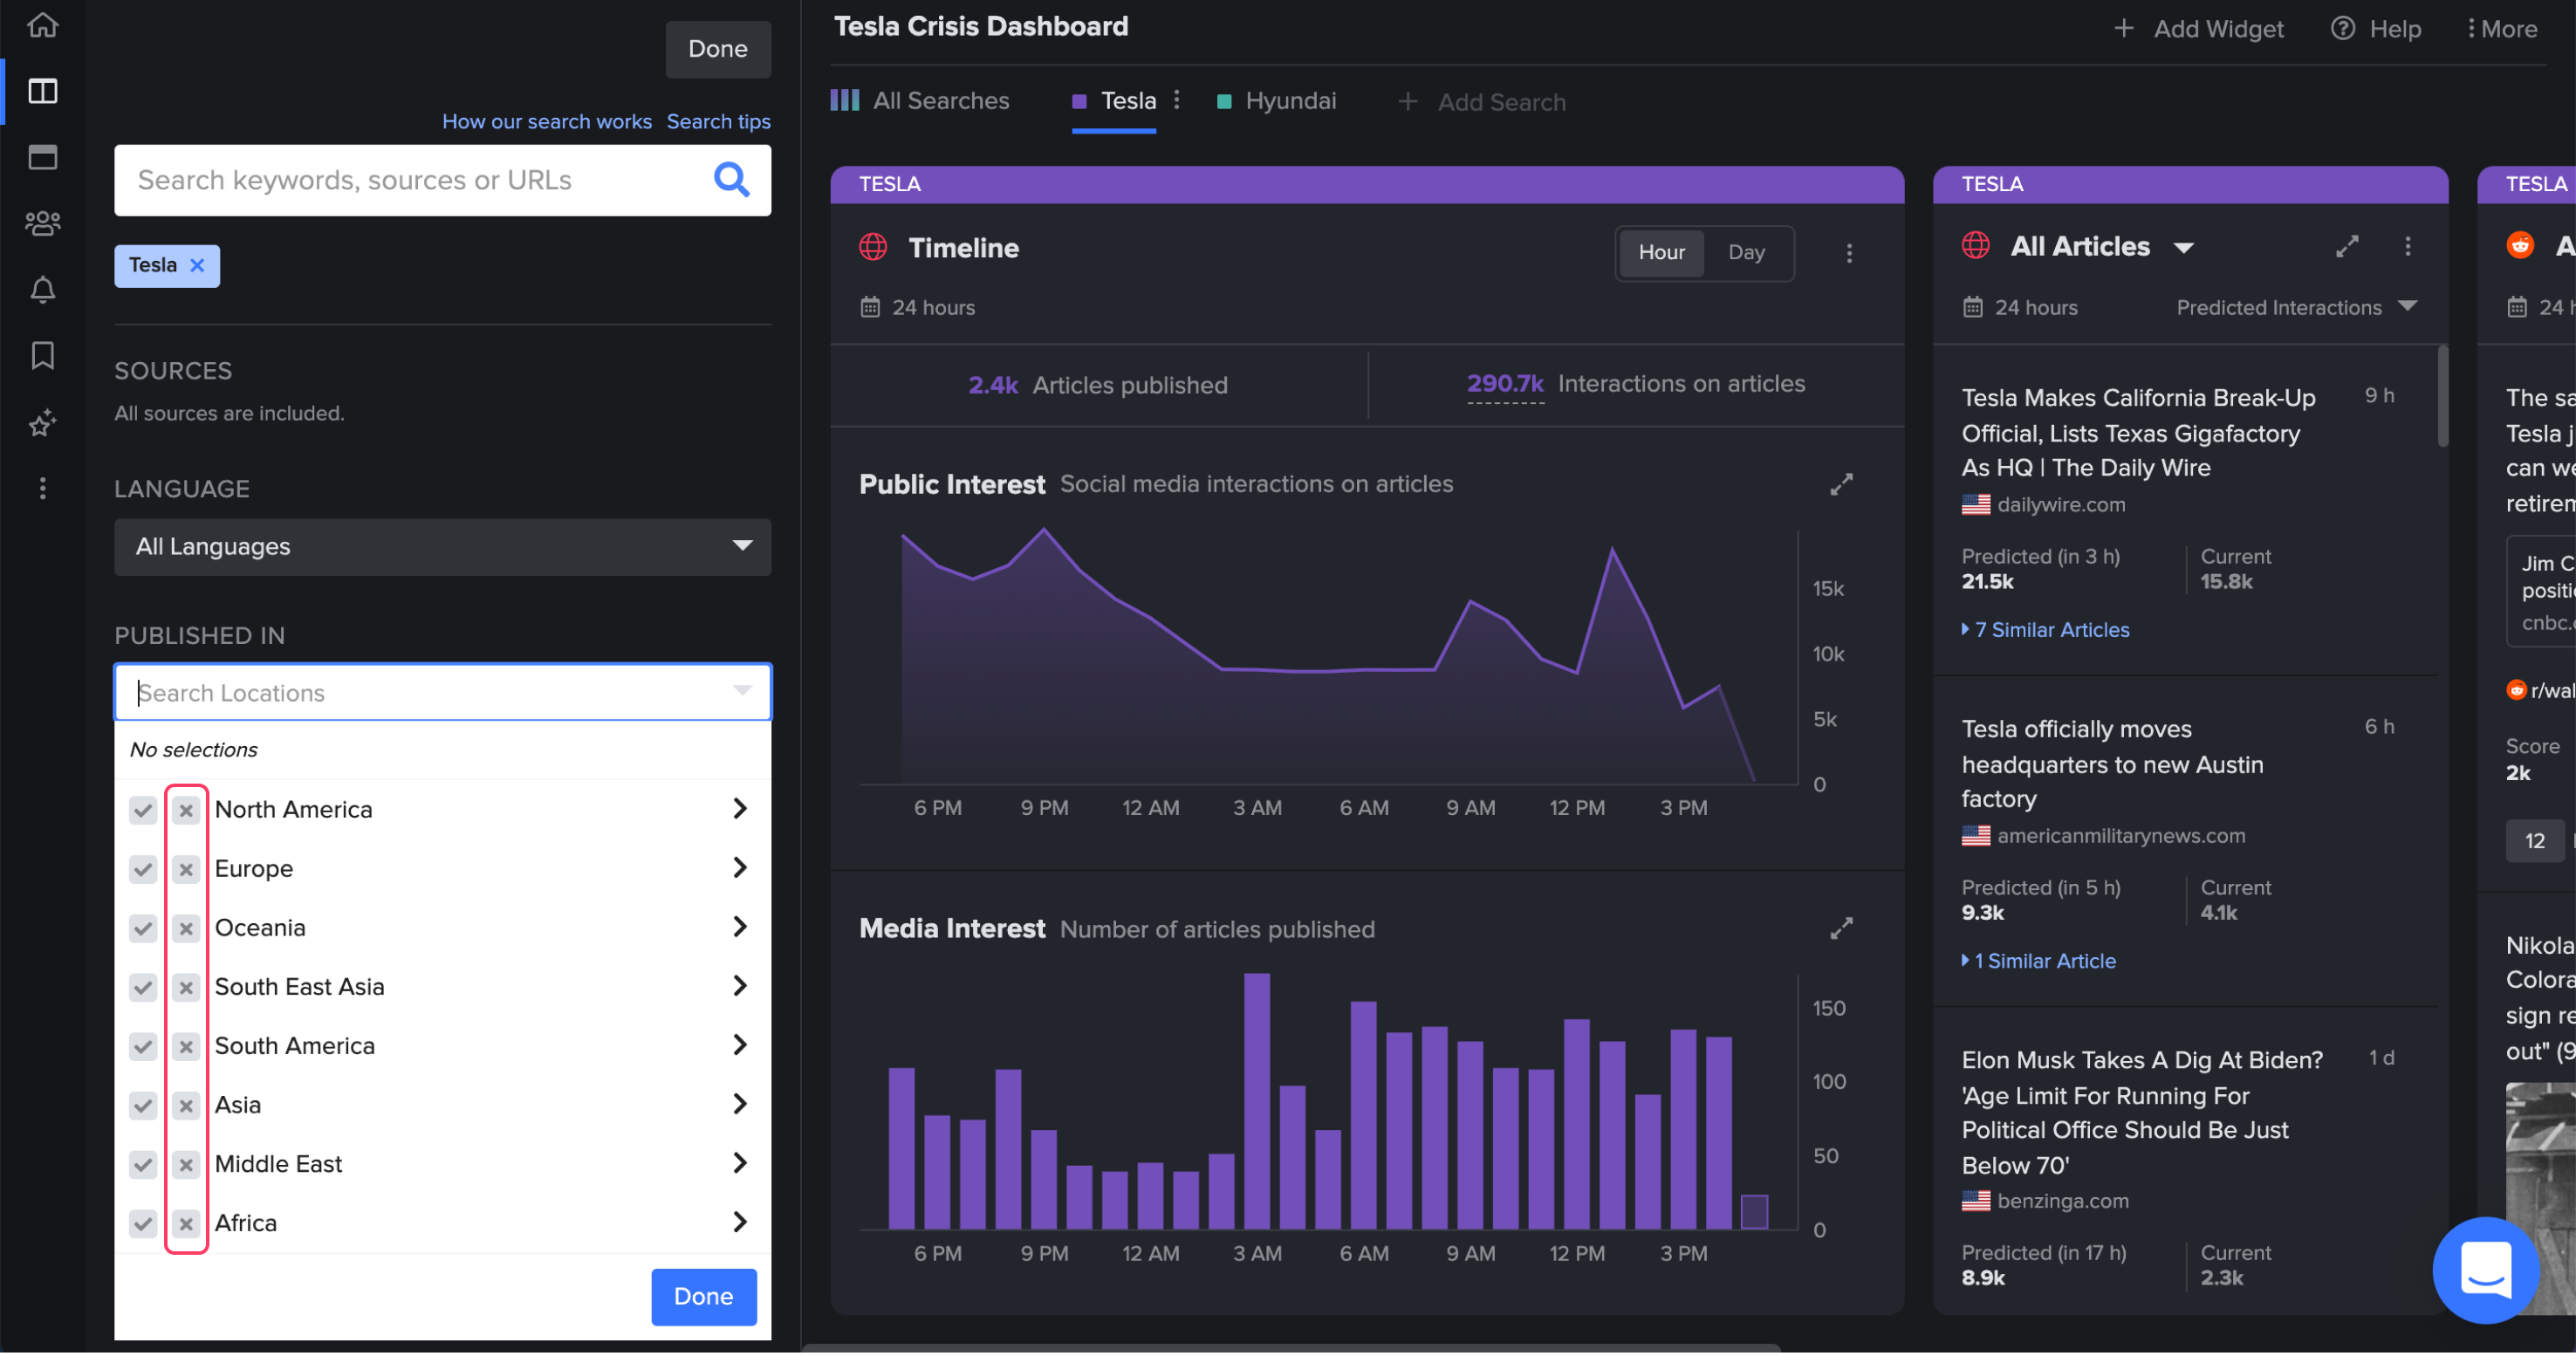Open the Home icon in sidebar
The height and width of the screenshot is (1356, 2576).
pos(42,24)
